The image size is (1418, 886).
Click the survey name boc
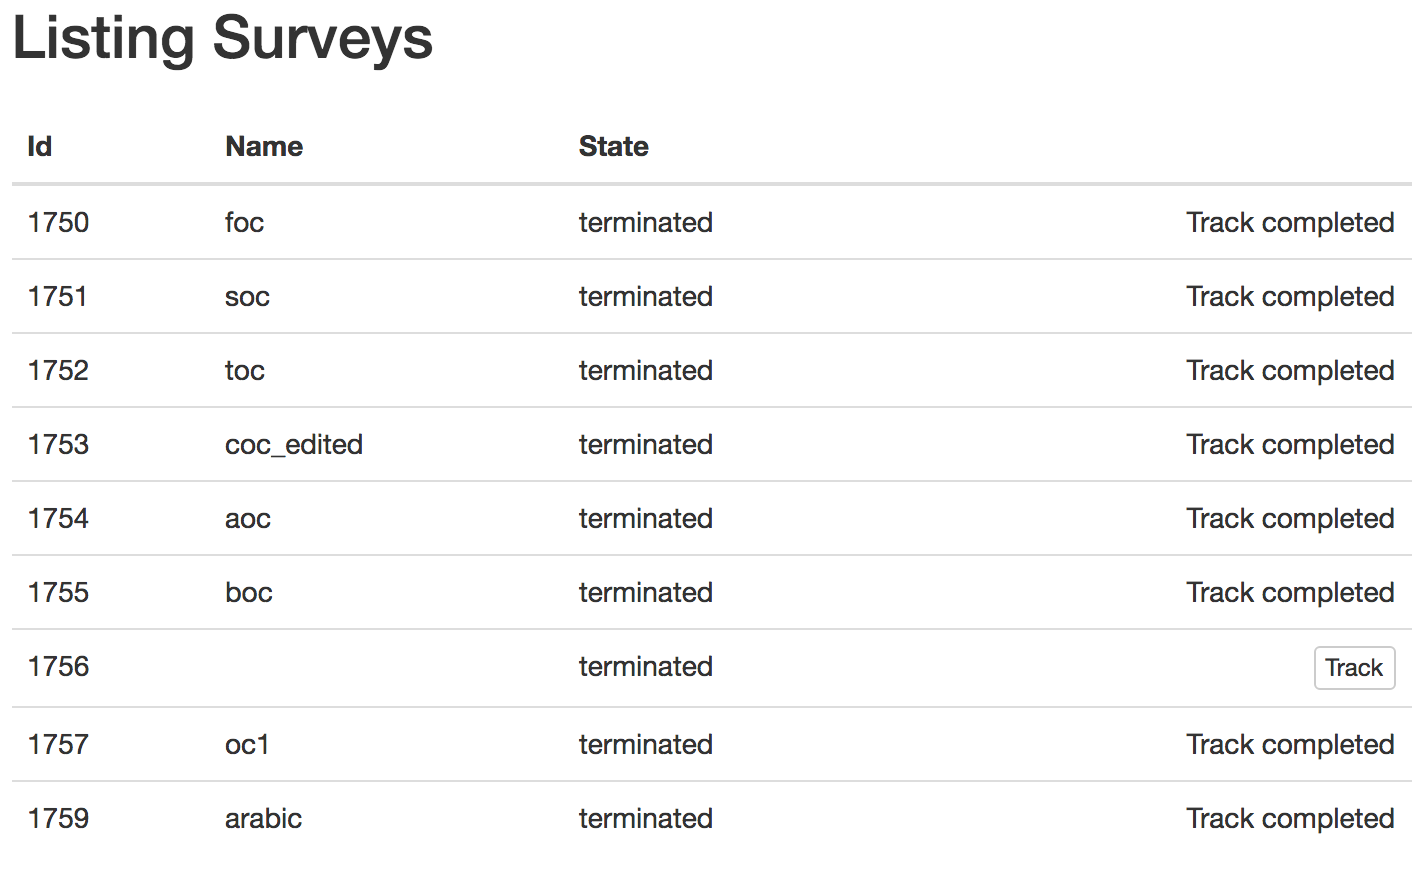(x=248, y=592)
